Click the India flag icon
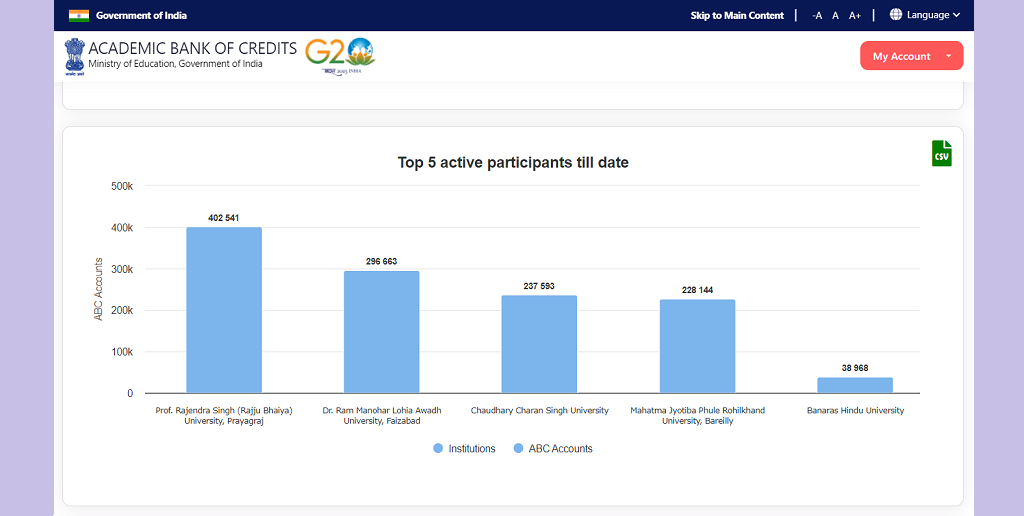The height and width of the screenshot is (516, 1024). [x=79, y=16]
